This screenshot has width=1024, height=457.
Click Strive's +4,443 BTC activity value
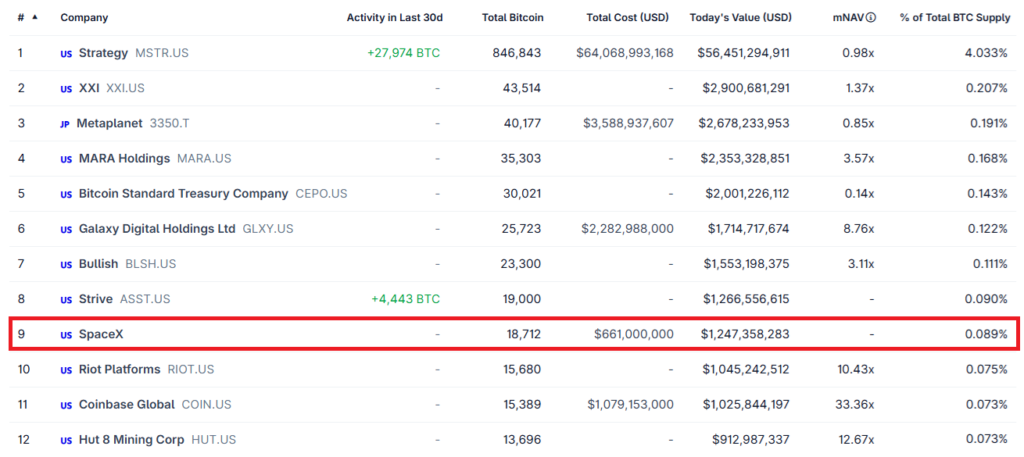(406, 299)
